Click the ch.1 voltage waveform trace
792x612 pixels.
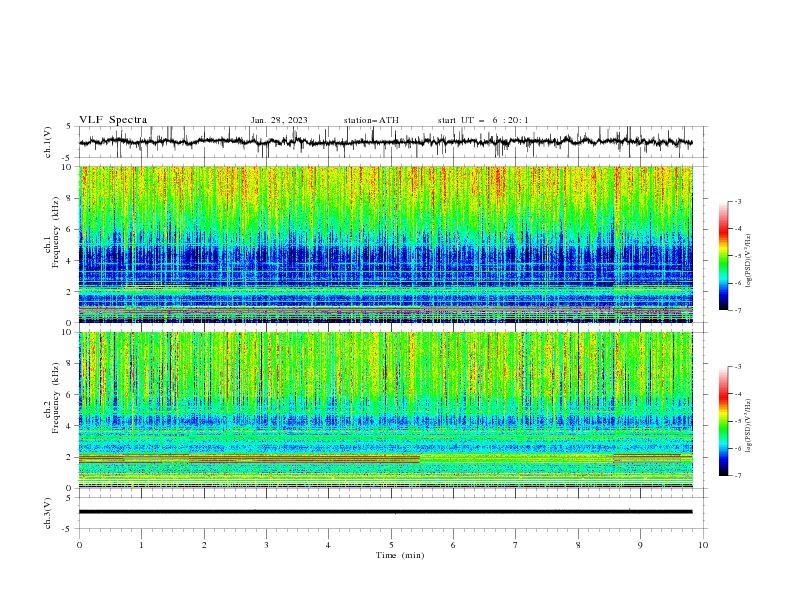[x=386, y=142]
